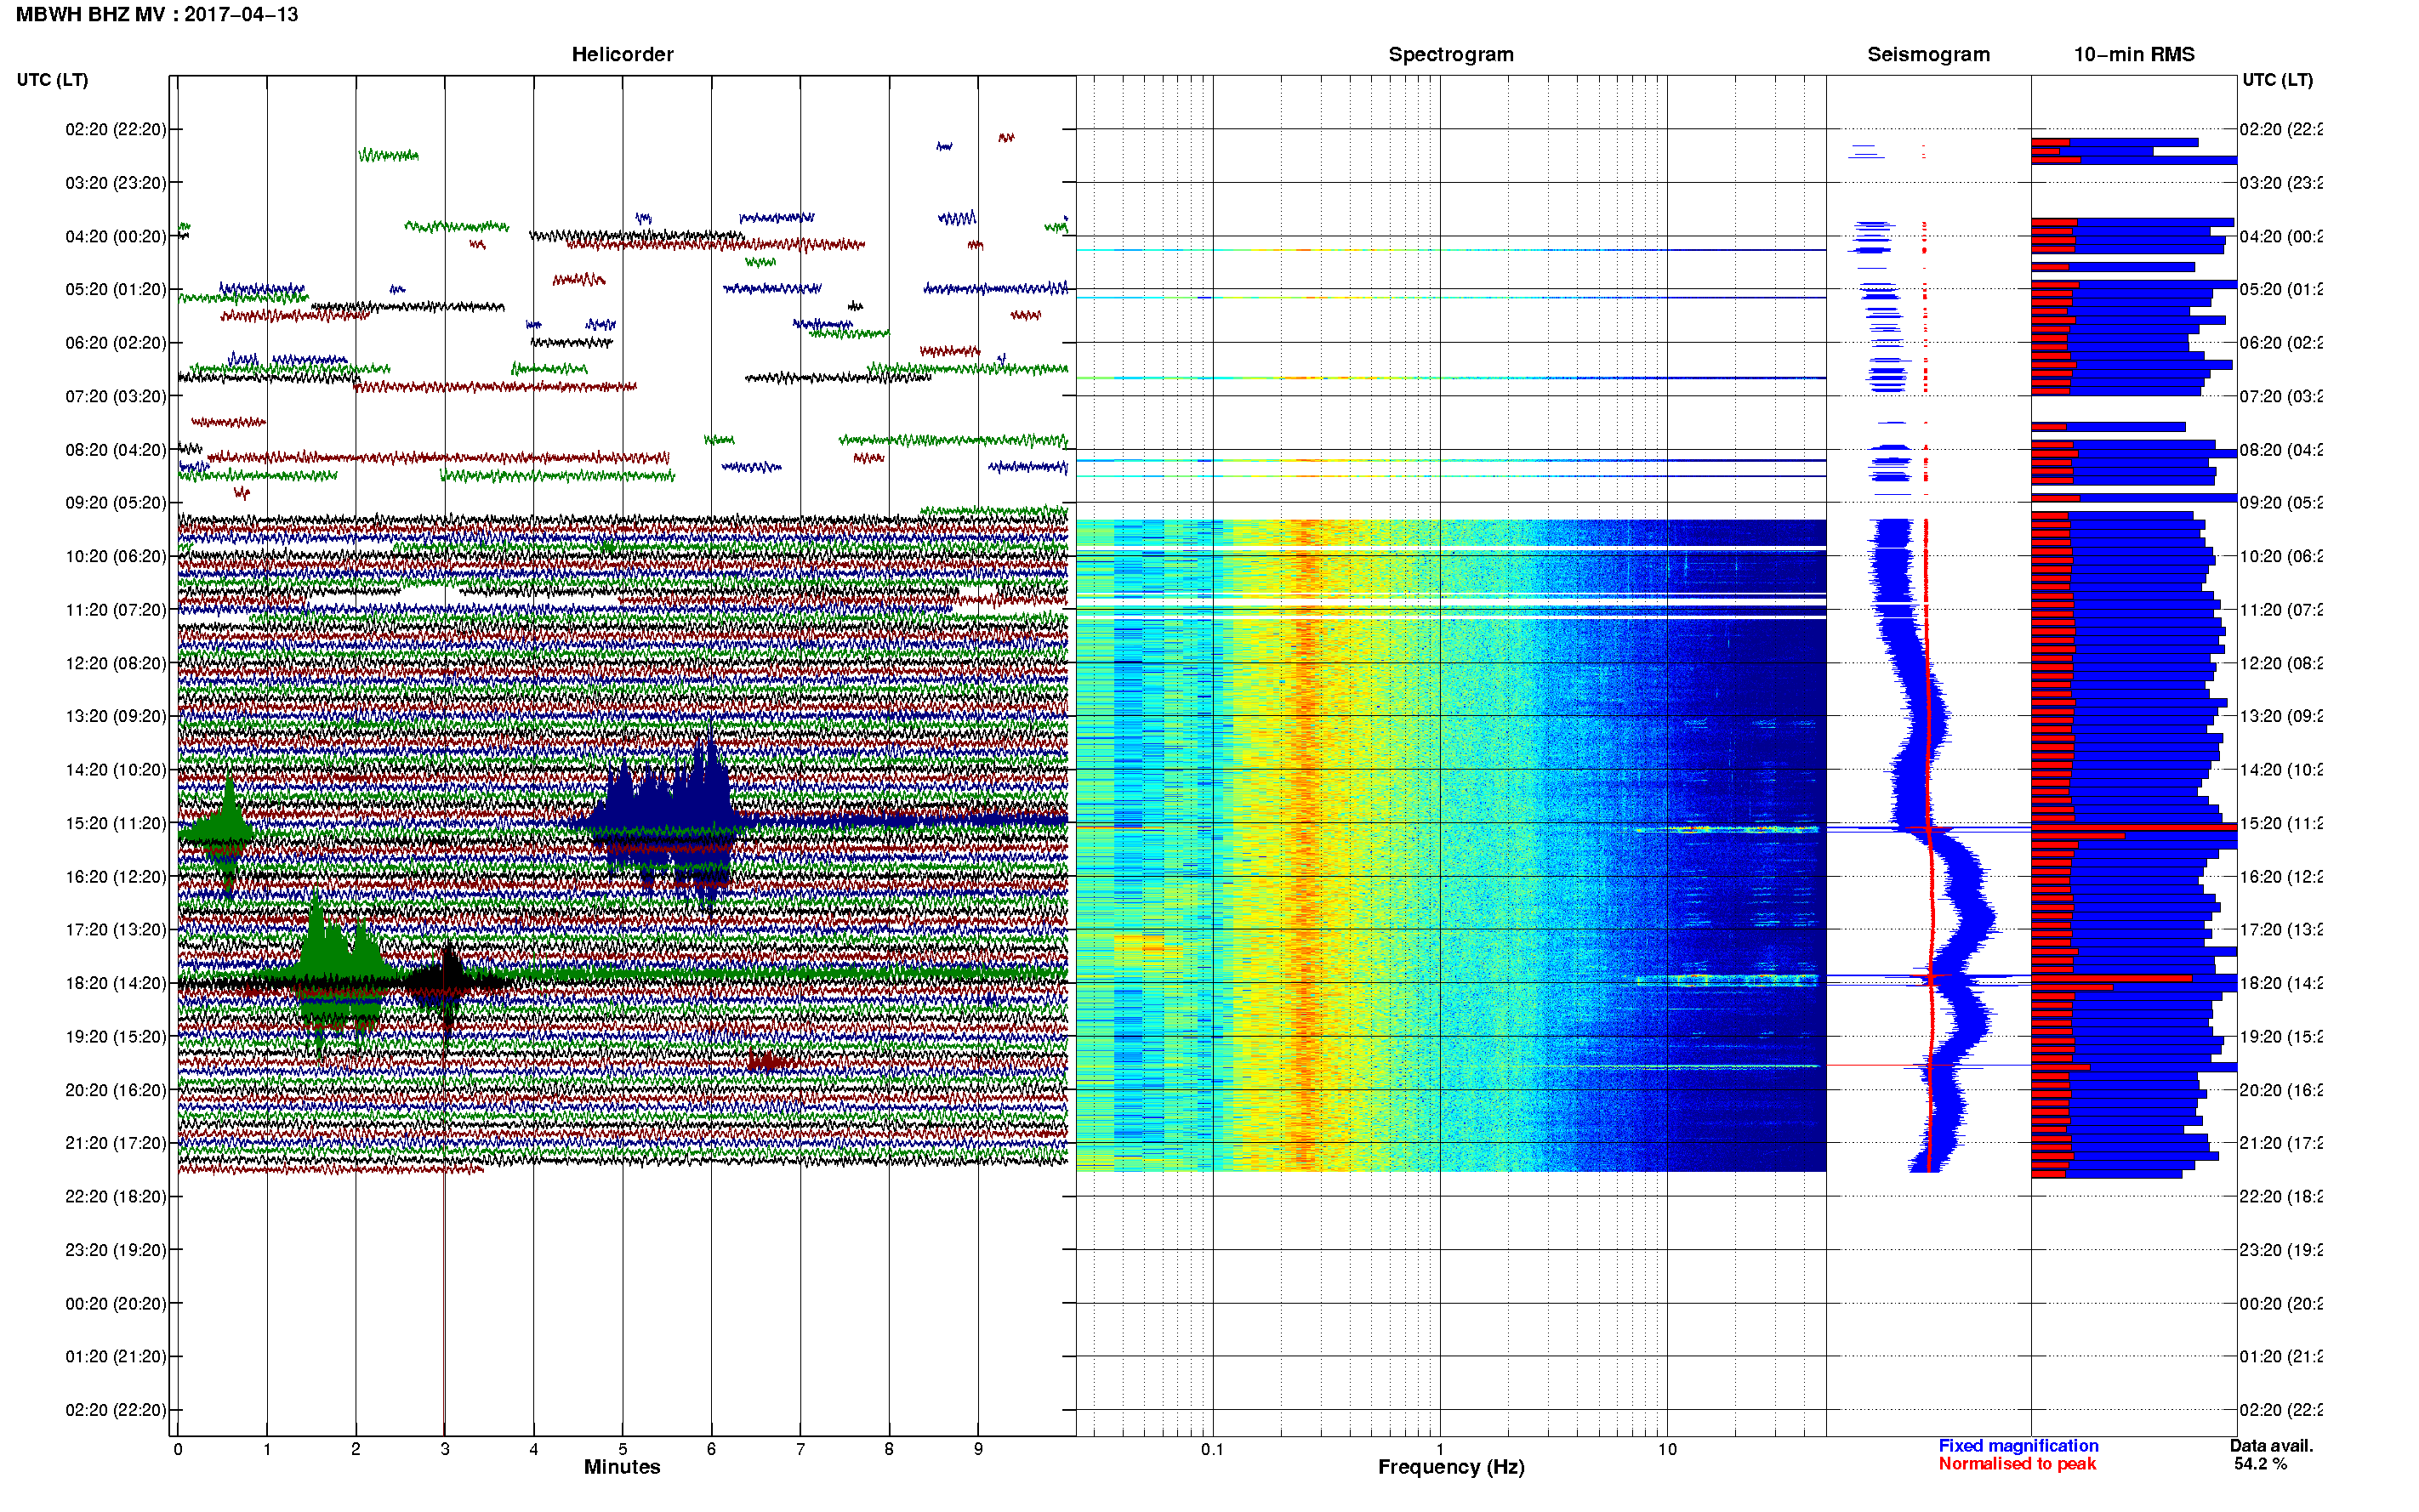This screenshot has height=1512, width=2419.
Task: Click the 1 Hz frequency tick label
Action: [x=1440, y=1449]
